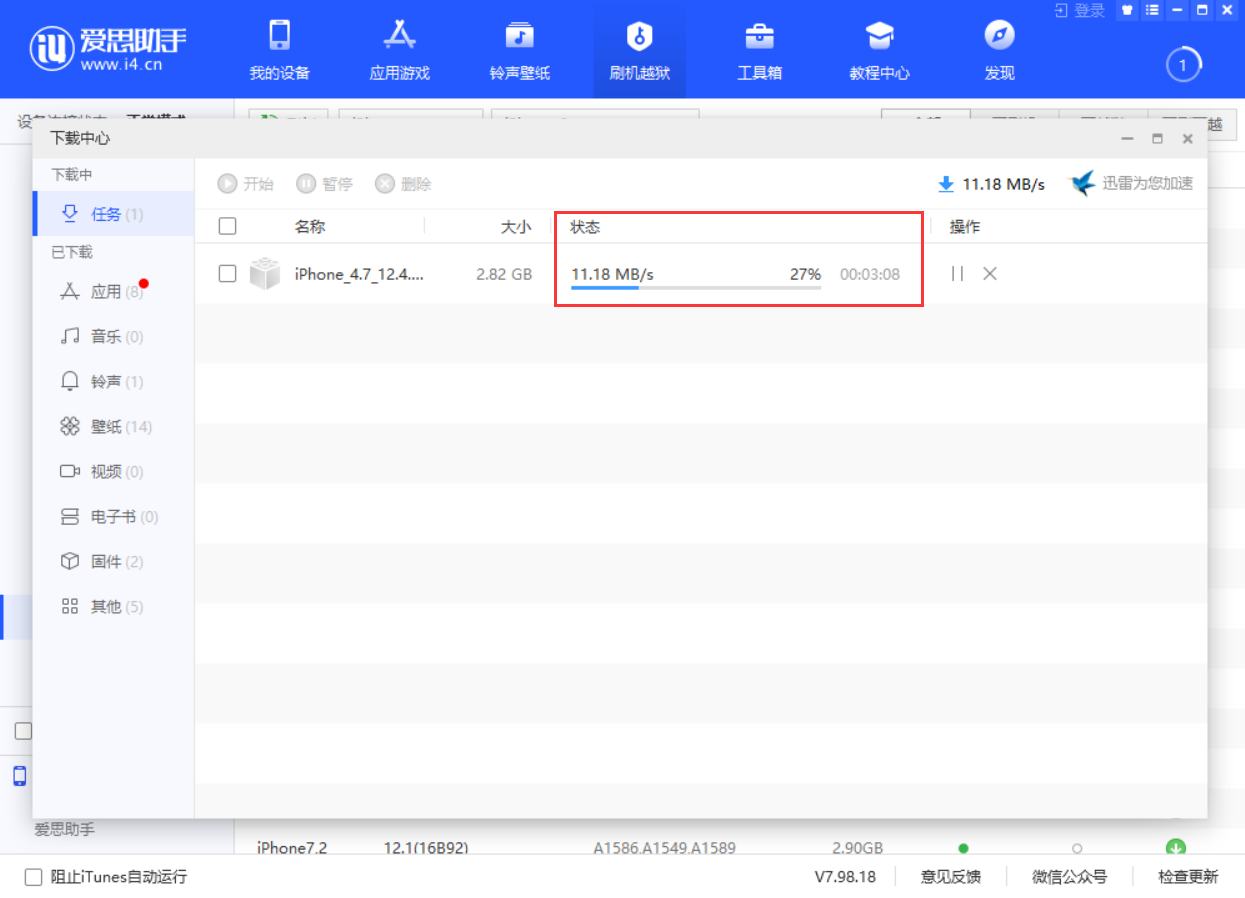Click 迅雷为您加速 link

1131,183
